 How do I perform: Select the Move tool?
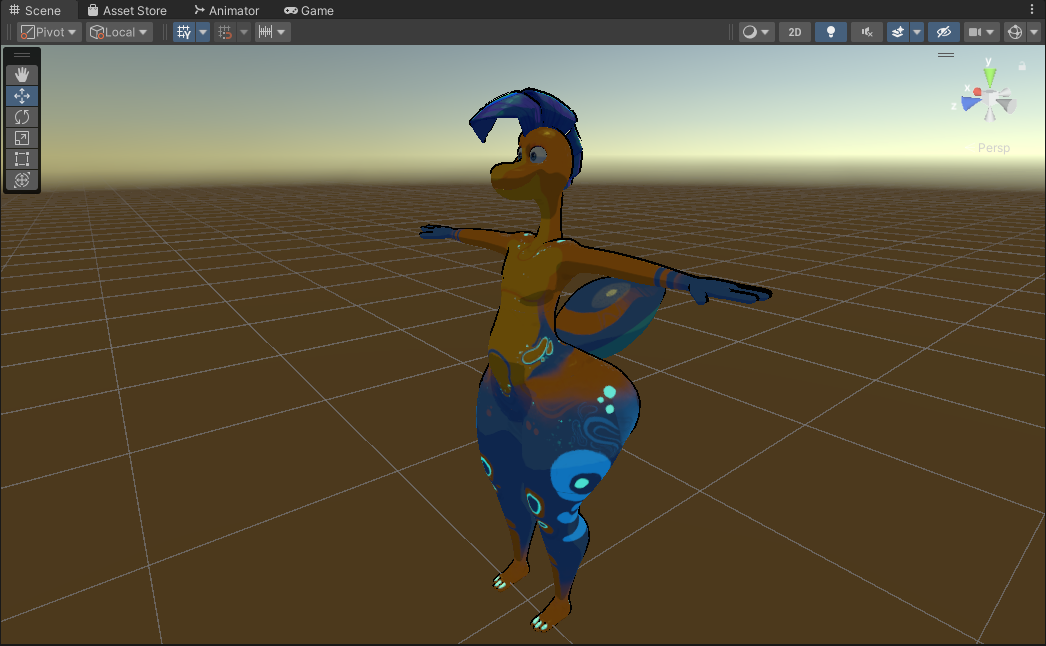click(x=22, y=96)
